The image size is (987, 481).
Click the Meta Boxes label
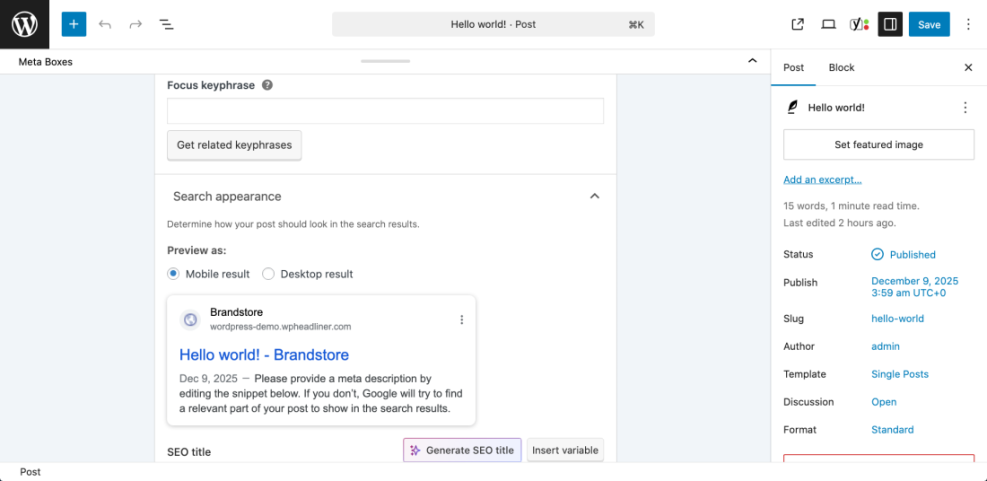(x=45, y=62)
